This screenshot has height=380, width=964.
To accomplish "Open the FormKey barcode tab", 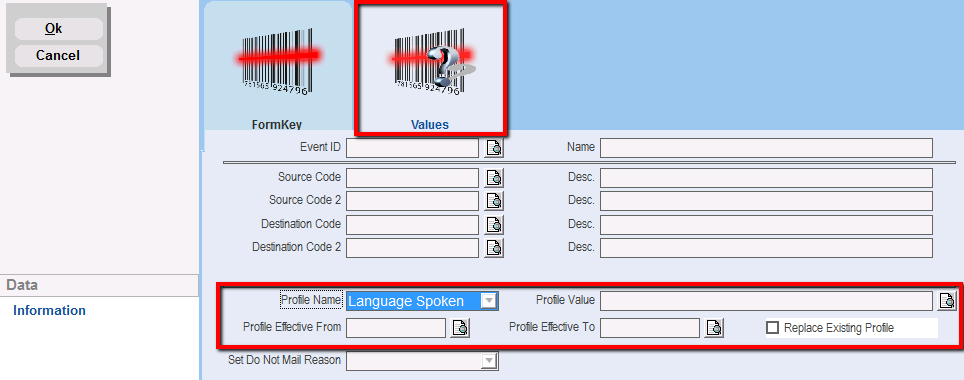I will pos(277,66).
